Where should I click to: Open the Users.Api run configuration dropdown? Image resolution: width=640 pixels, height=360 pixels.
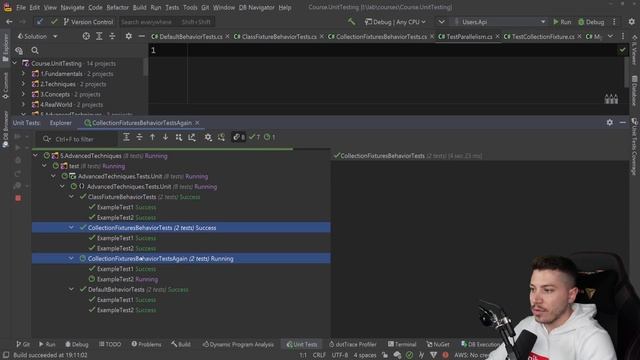pos(500,22)
